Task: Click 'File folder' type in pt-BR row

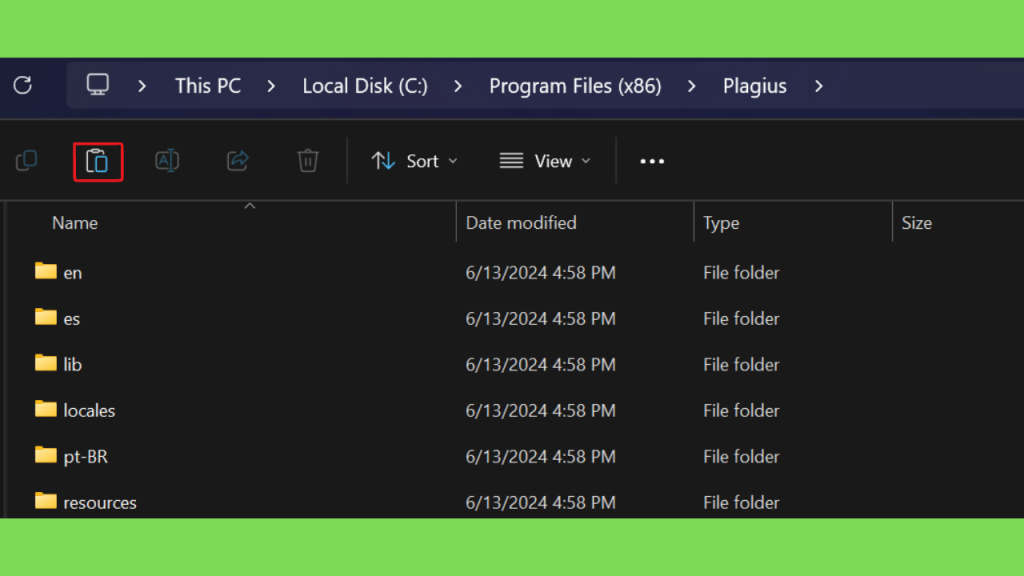Action: (741, 456)
